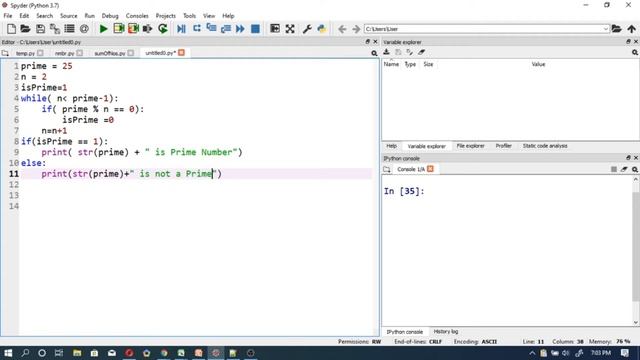The image size is (640, 360).
Task: Browse a working directory folder icon
Action: coord(616,29)
